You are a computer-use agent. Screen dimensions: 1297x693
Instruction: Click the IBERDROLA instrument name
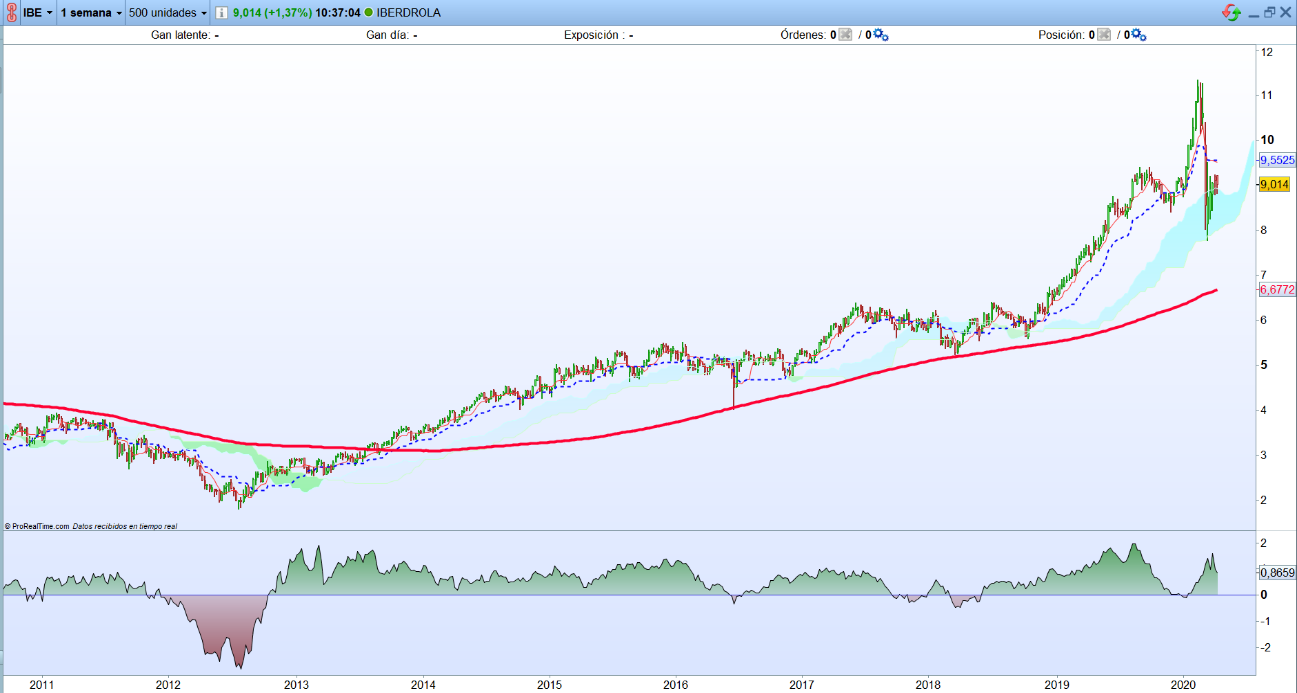click(x=408, y=13)
